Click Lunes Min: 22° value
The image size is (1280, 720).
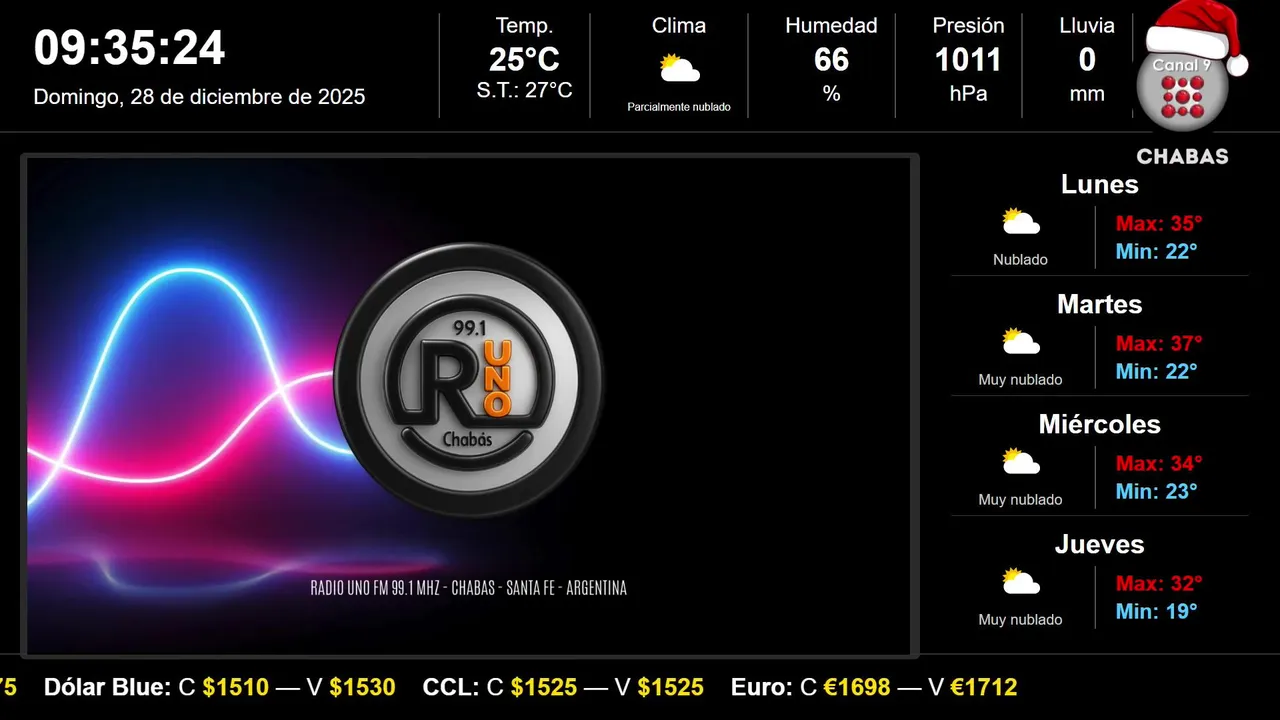click(1156, 251)
